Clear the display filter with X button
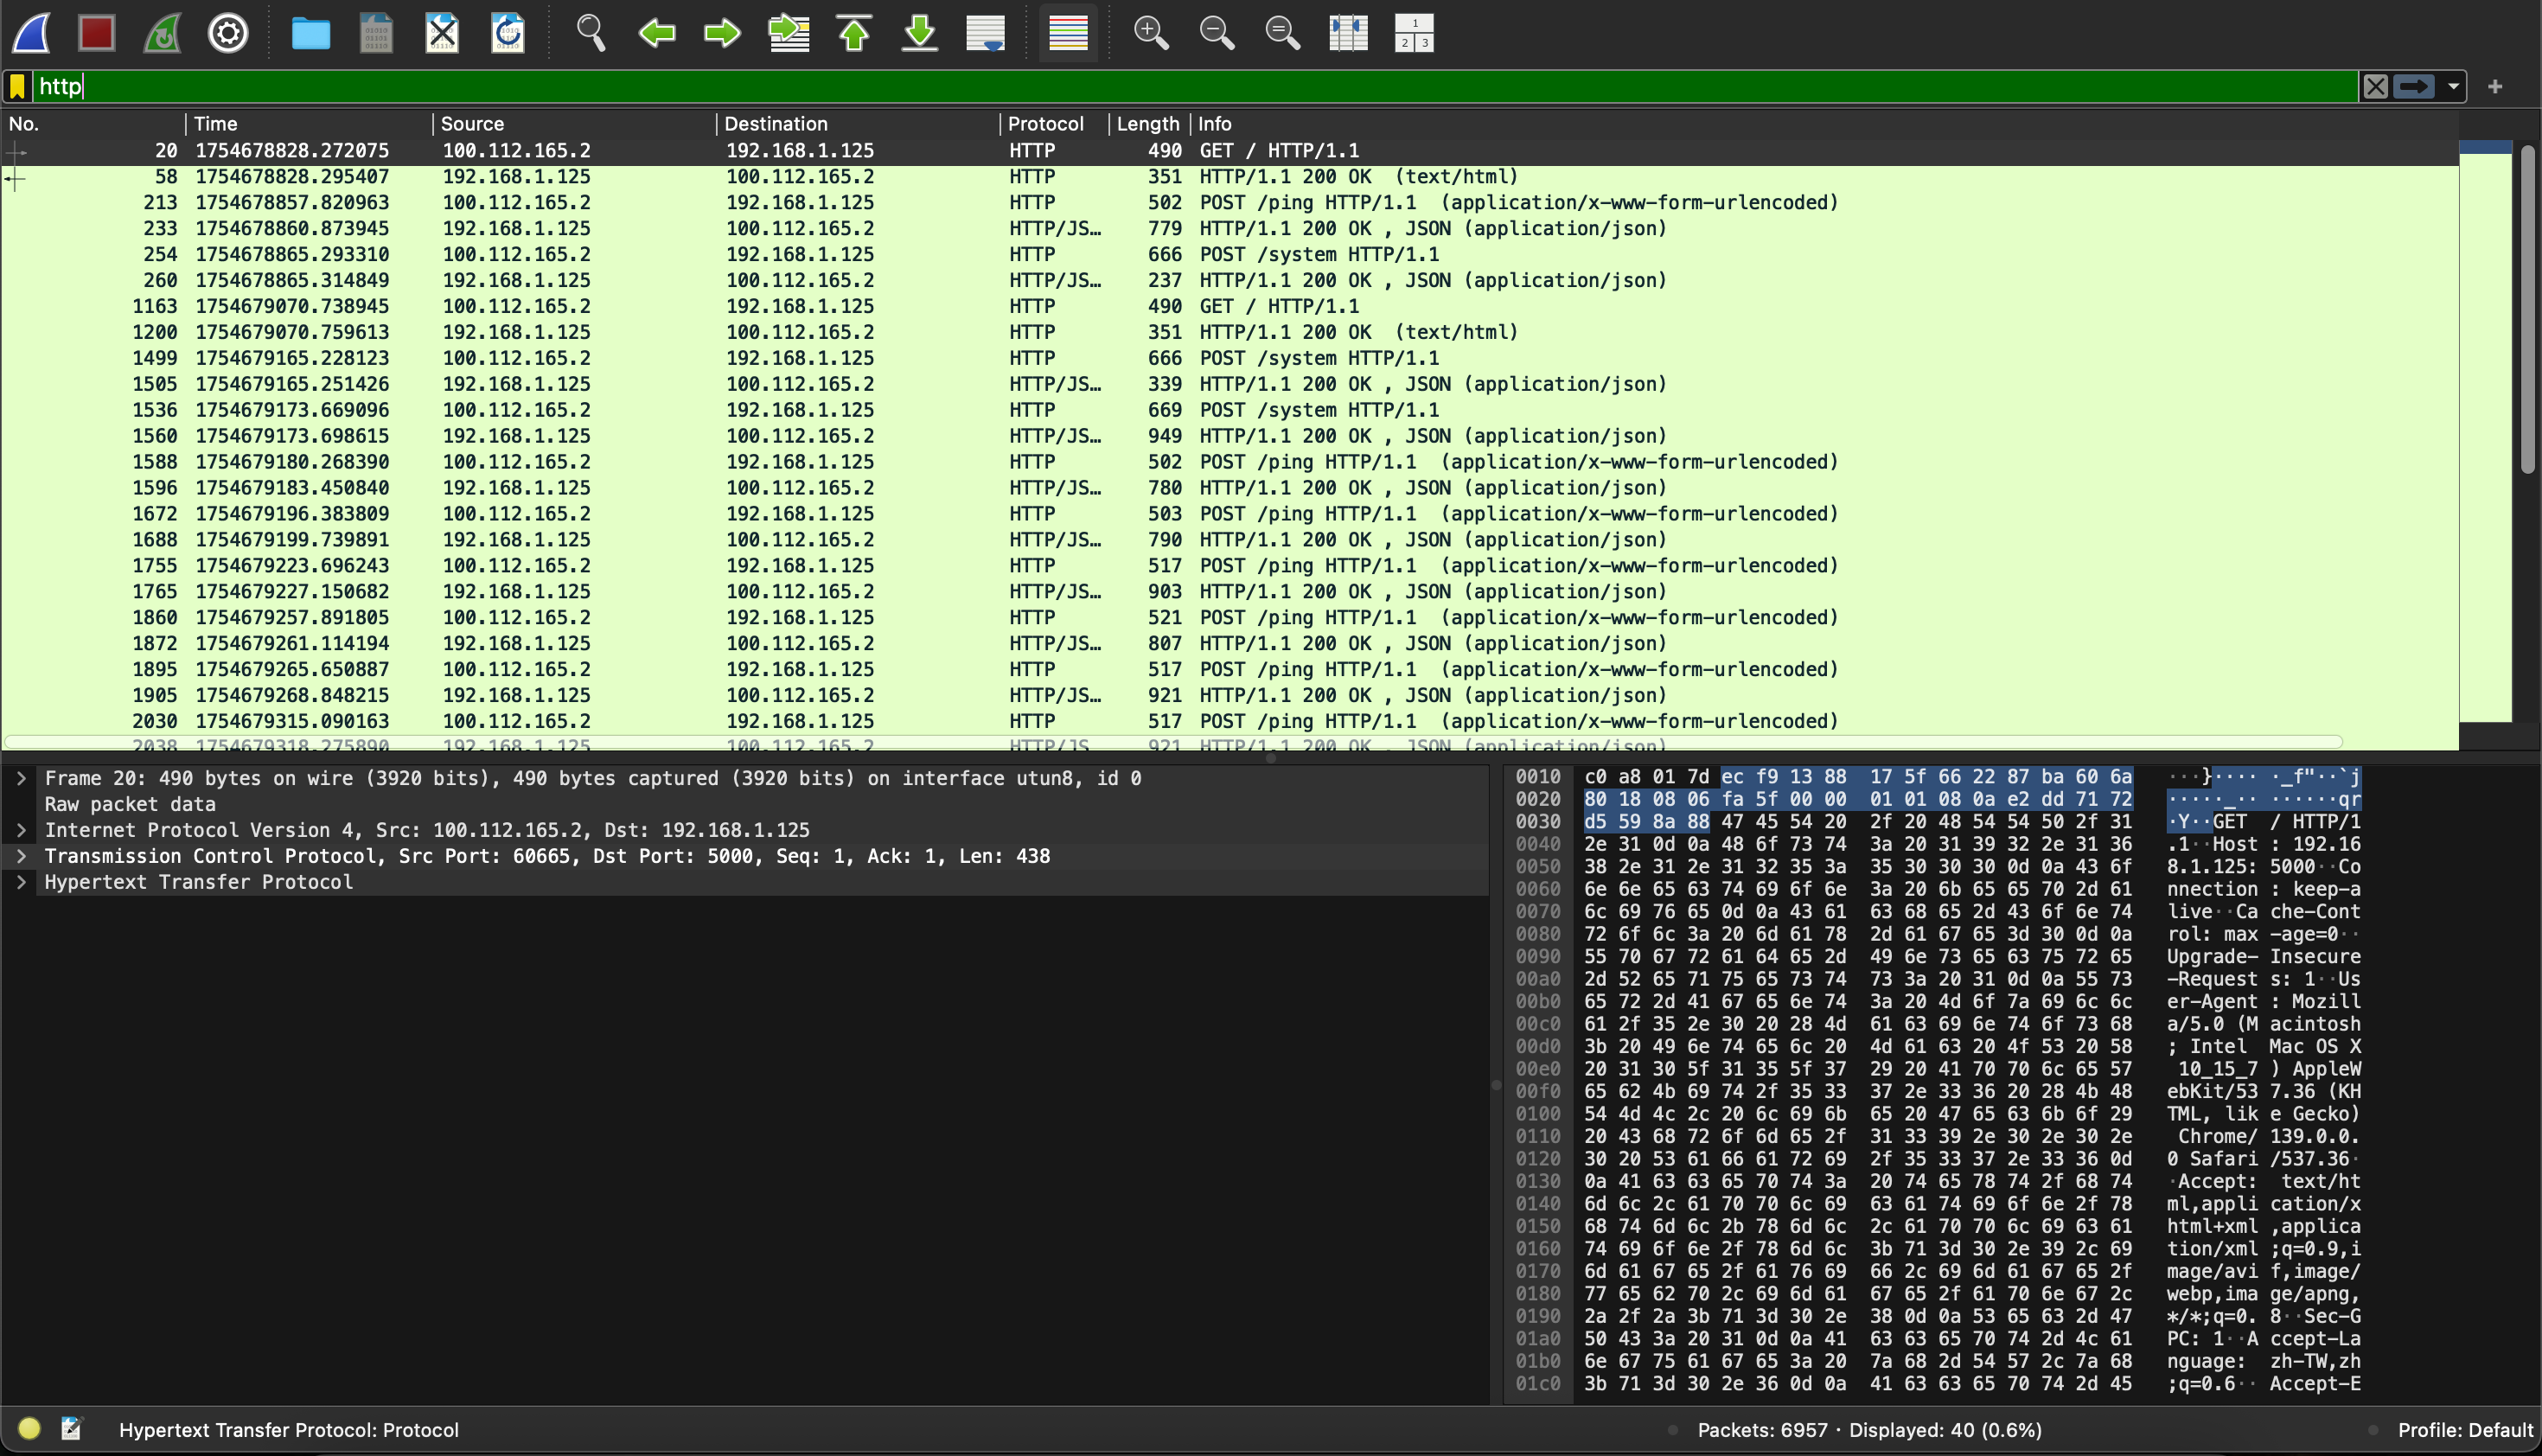This screenshot has width=2542, height=1456. point(2376,87)
